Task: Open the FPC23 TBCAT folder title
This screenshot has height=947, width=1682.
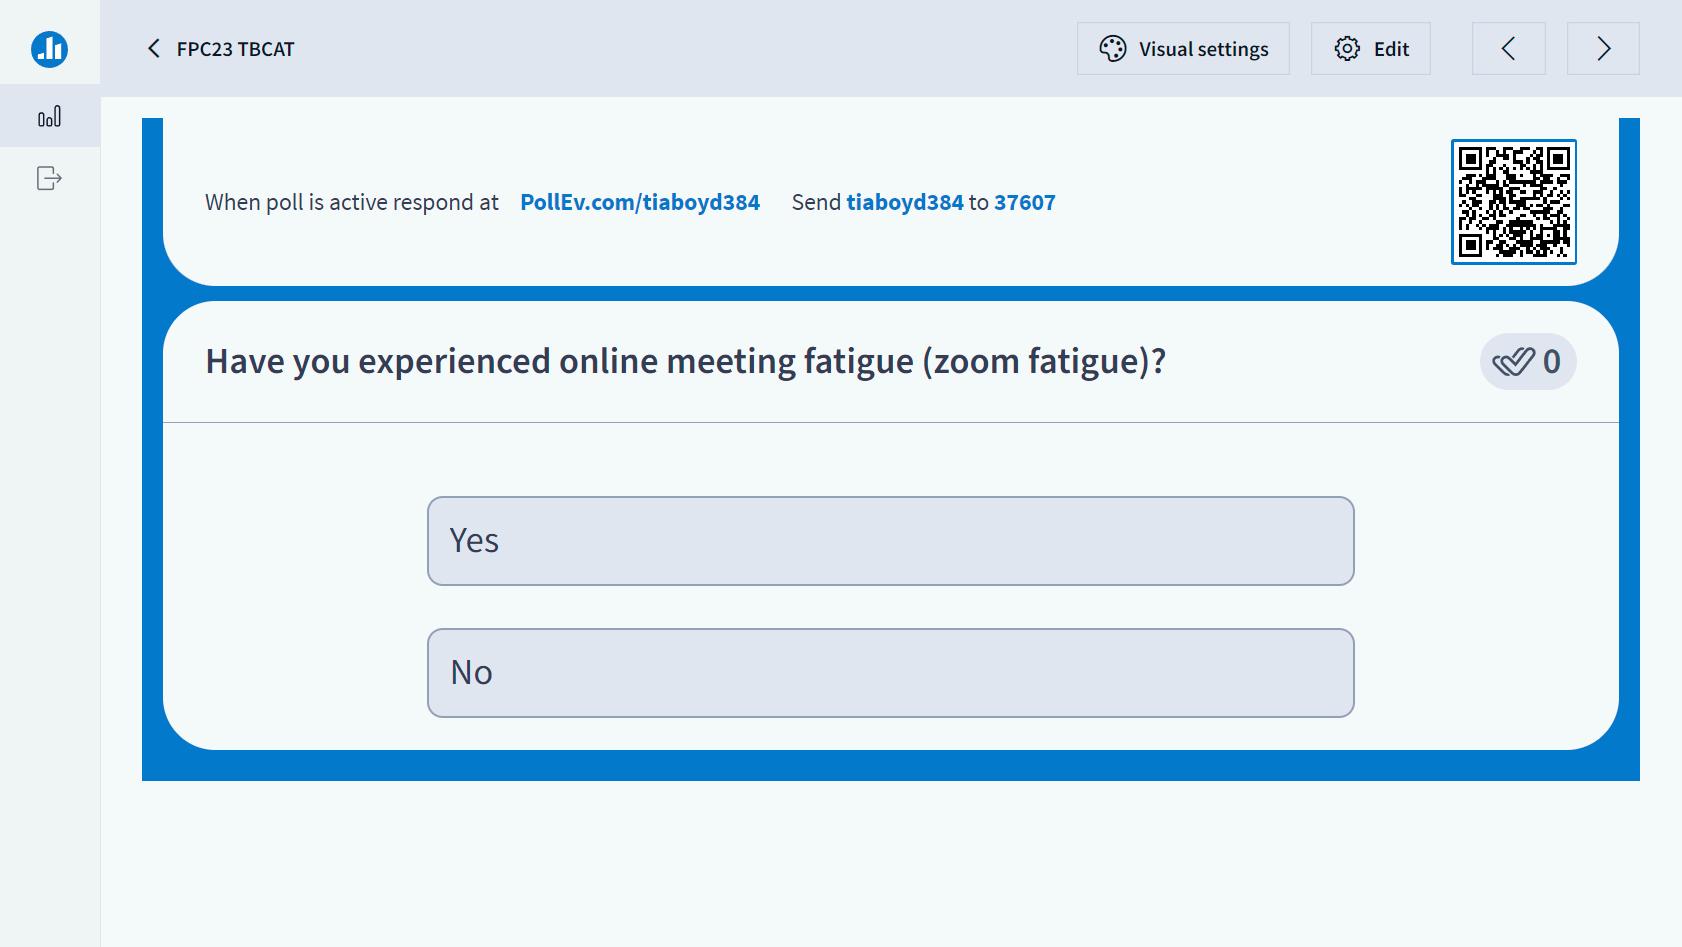Action: click(x=236, y=49)
